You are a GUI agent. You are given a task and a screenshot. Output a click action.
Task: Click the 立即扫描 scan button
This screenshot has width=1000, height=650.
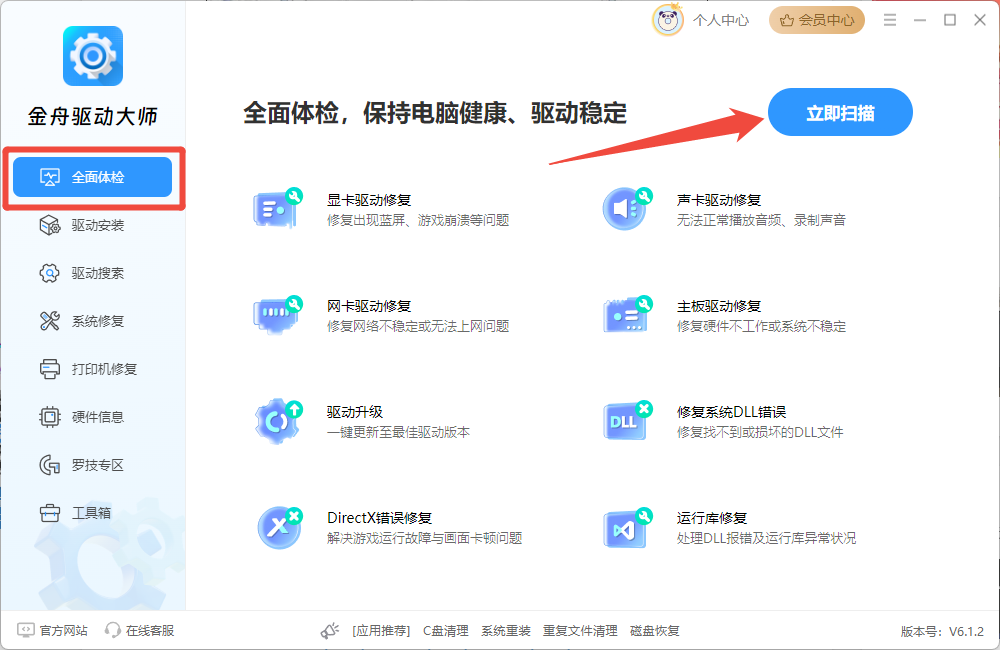(x=840, y=112)
